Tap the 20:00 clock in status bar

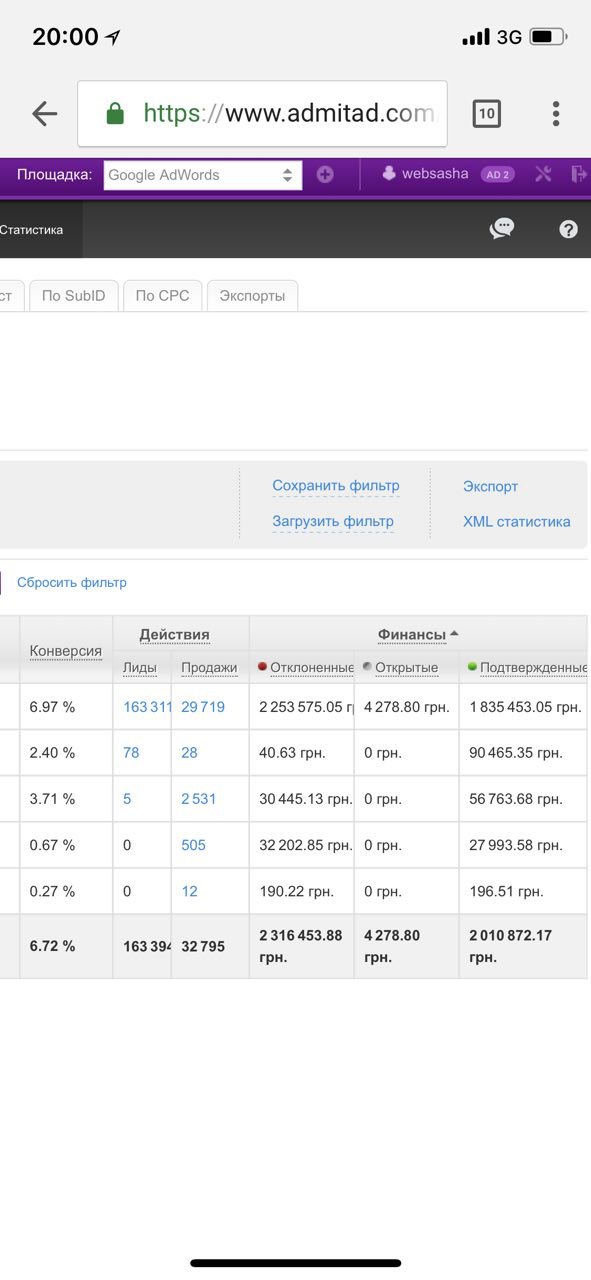point(65,37)
